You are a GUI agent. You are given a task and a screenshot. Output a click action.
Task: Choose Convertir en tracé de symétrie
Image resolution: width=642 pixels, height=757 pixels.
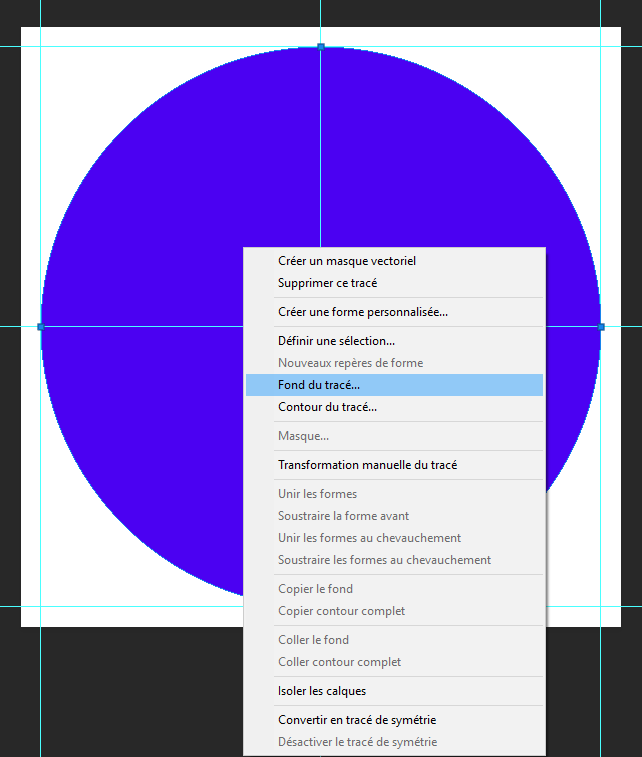pyautogui.click(x=357, y=720)
